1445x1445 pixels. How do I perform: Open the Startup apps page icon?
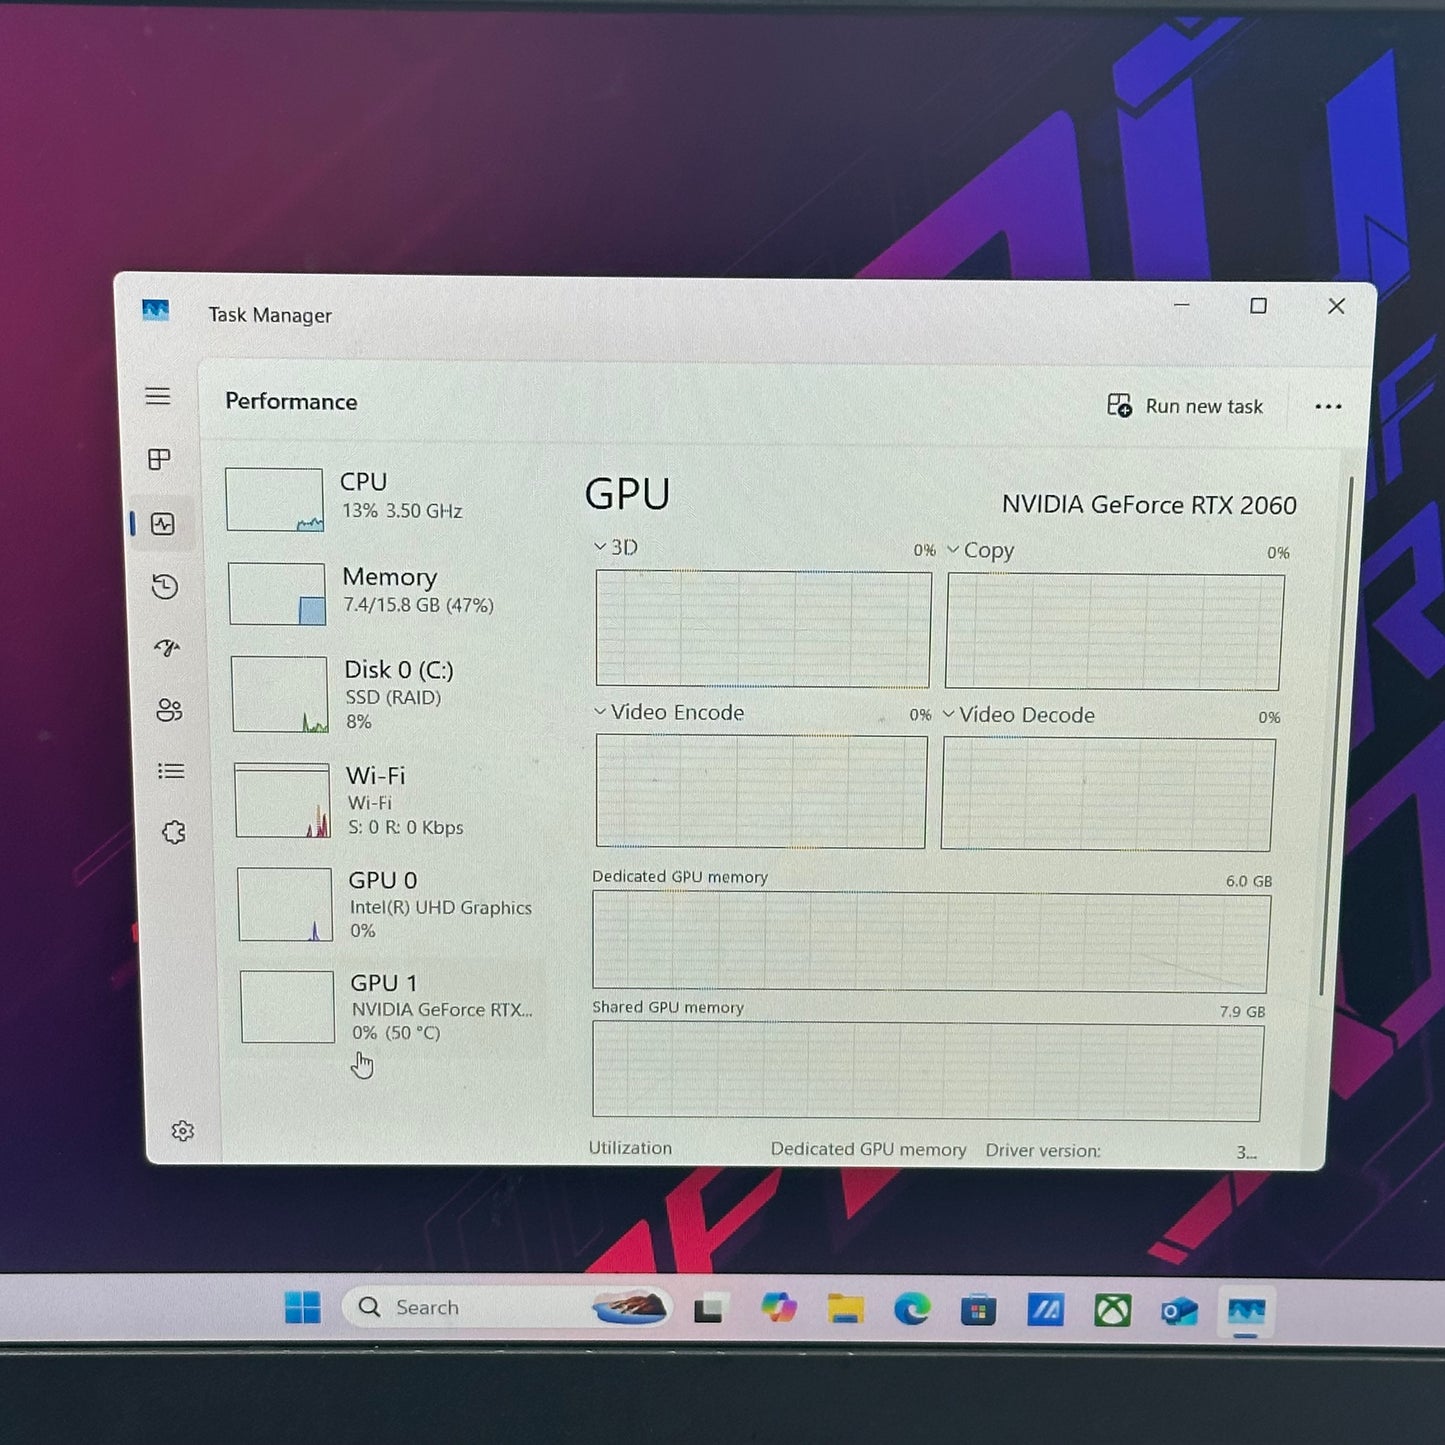[167, 648]
